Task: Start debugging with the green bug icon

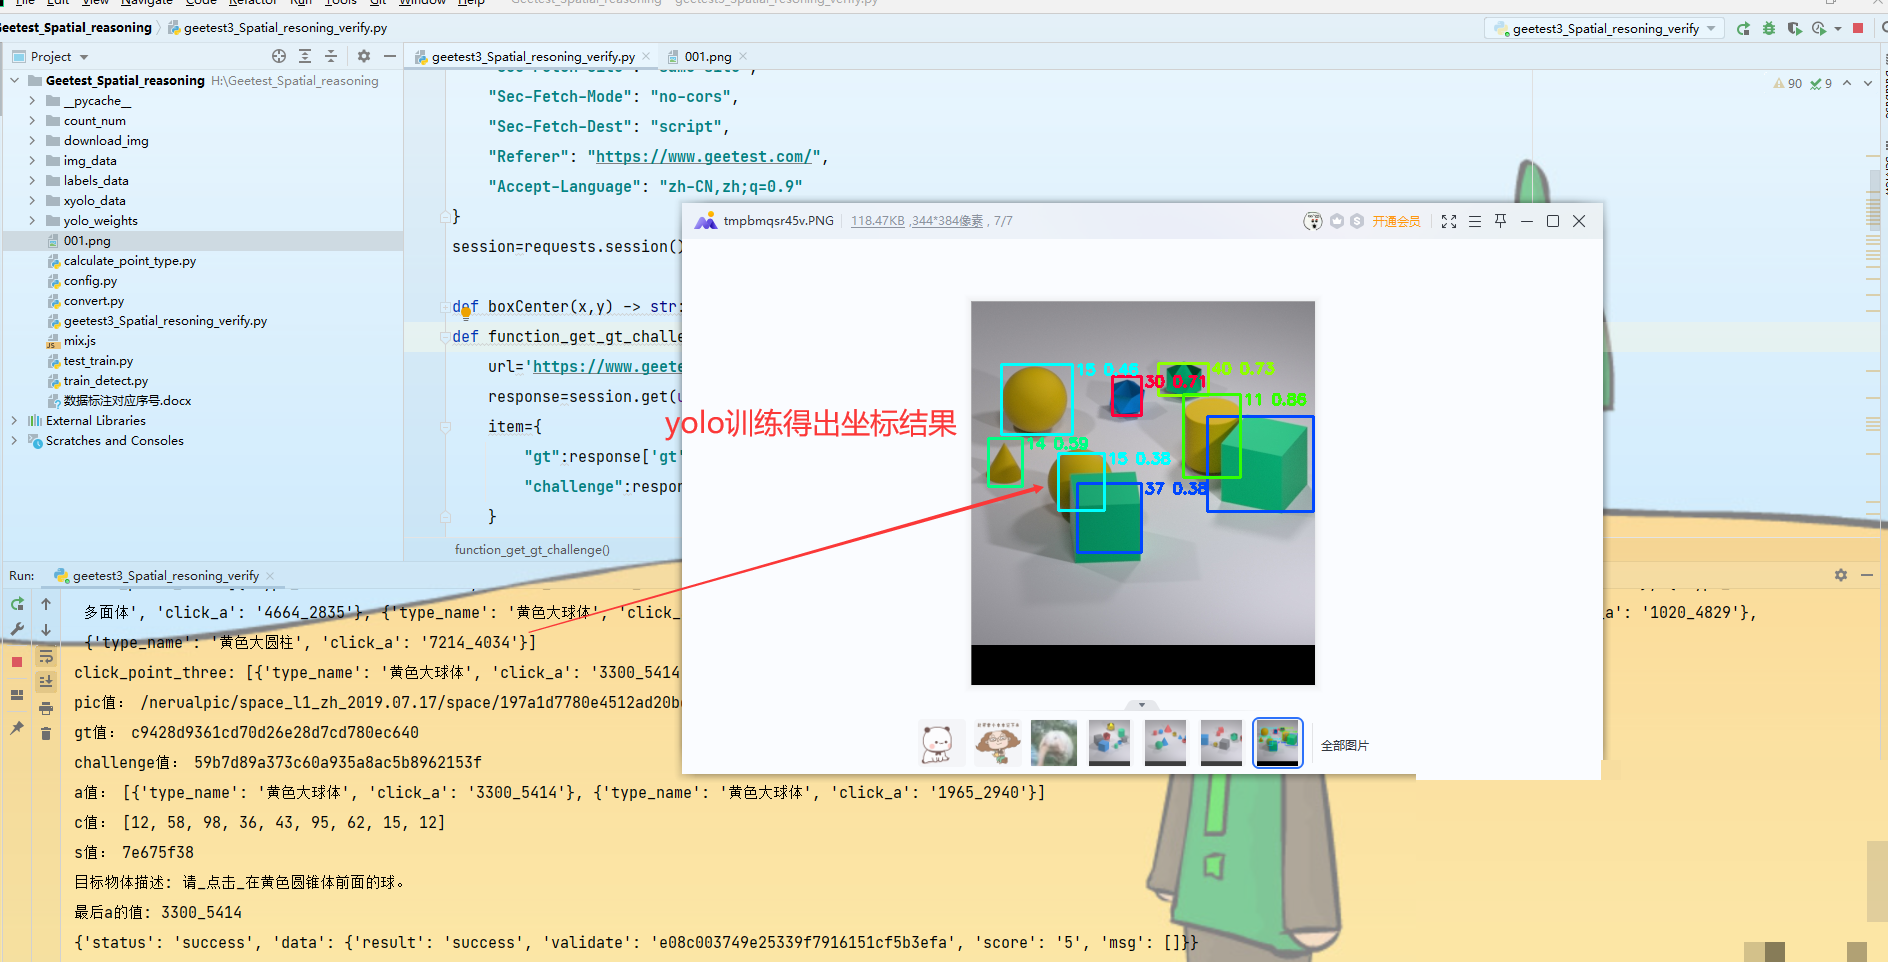Action: point(1769,29)
